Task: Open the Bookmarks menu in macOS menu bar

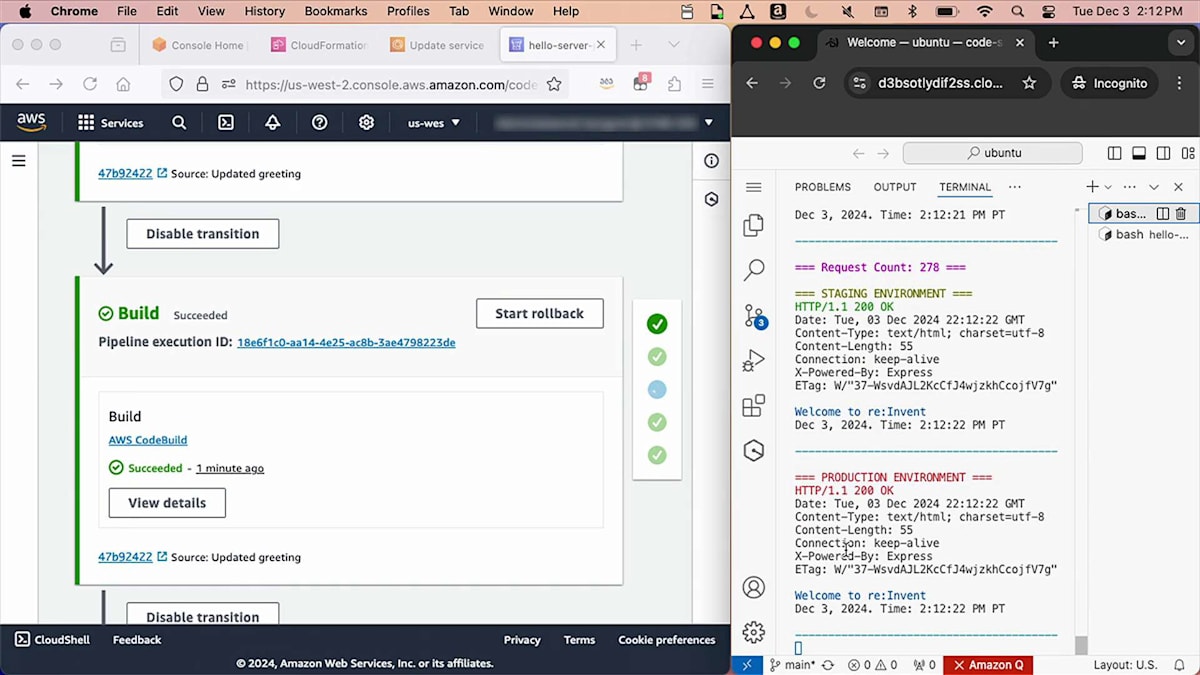Action: pos(337,11)
